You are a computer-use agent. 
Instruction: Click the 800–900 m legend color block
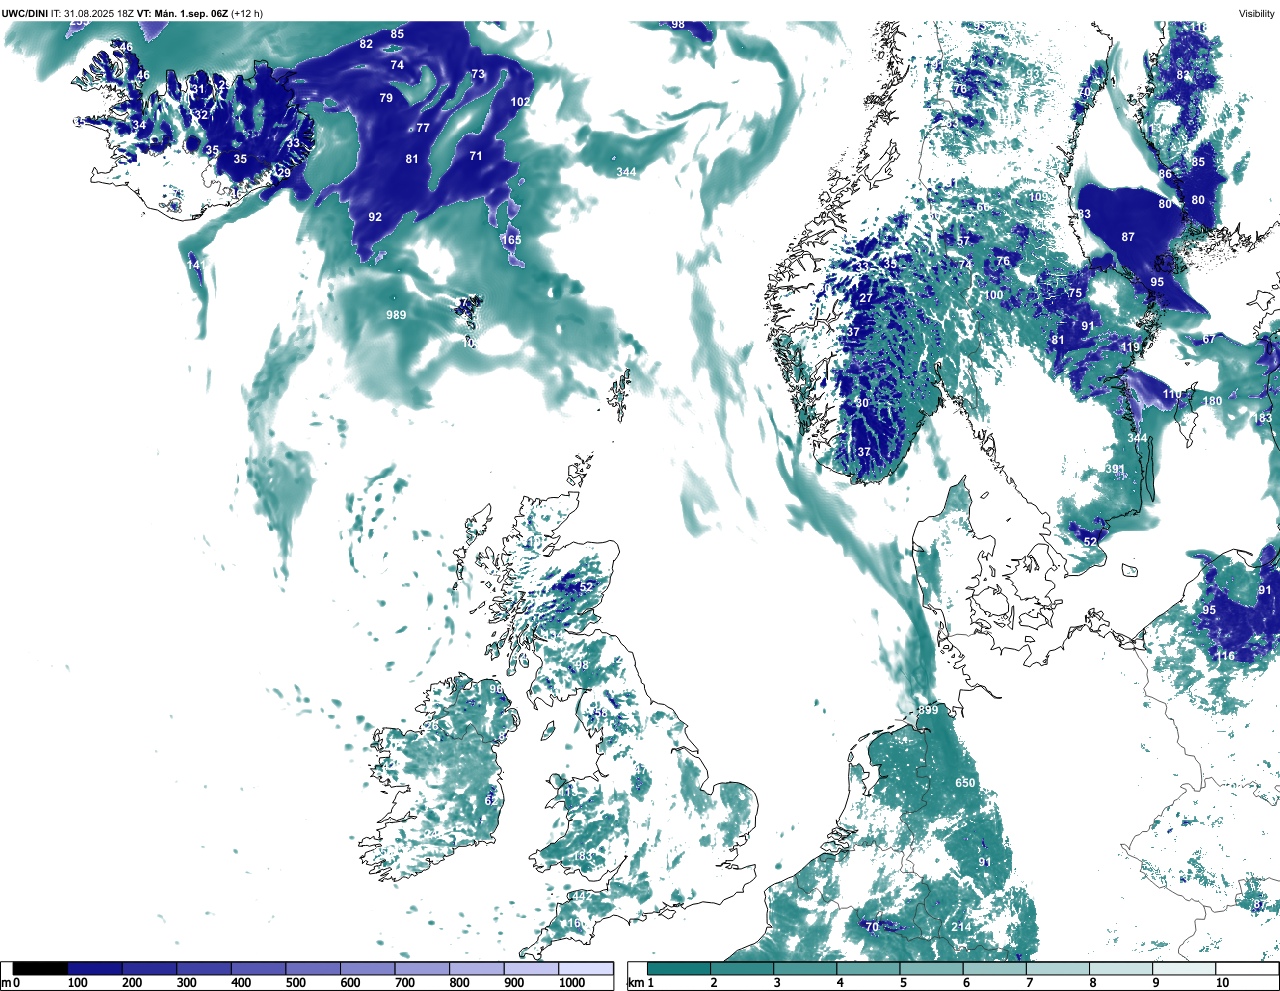[x=476, y=968]
